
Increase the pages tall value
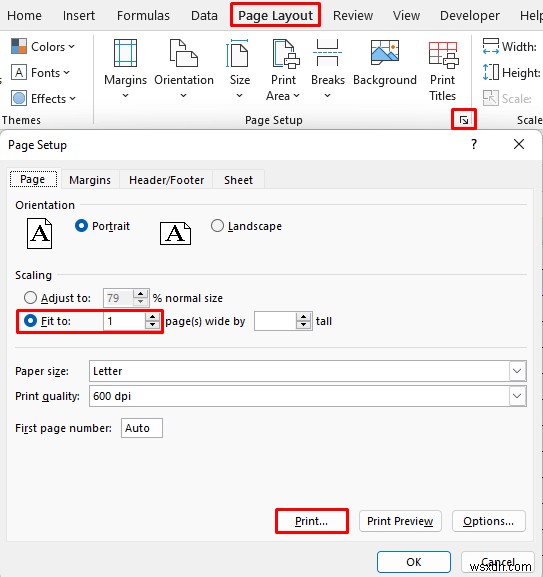(303, 317)
